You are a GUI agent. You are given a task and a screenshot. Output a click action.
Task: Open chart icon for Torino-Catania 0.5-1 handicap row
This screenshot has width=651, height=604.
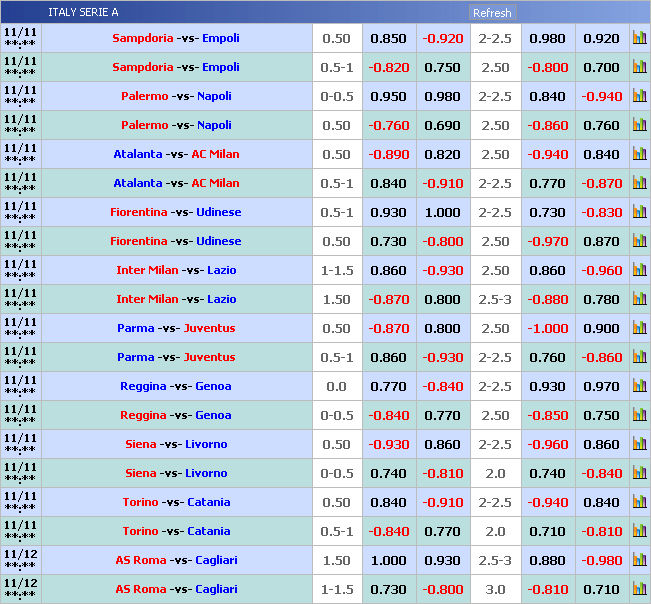pyautogui.click(x=640, y=532)
